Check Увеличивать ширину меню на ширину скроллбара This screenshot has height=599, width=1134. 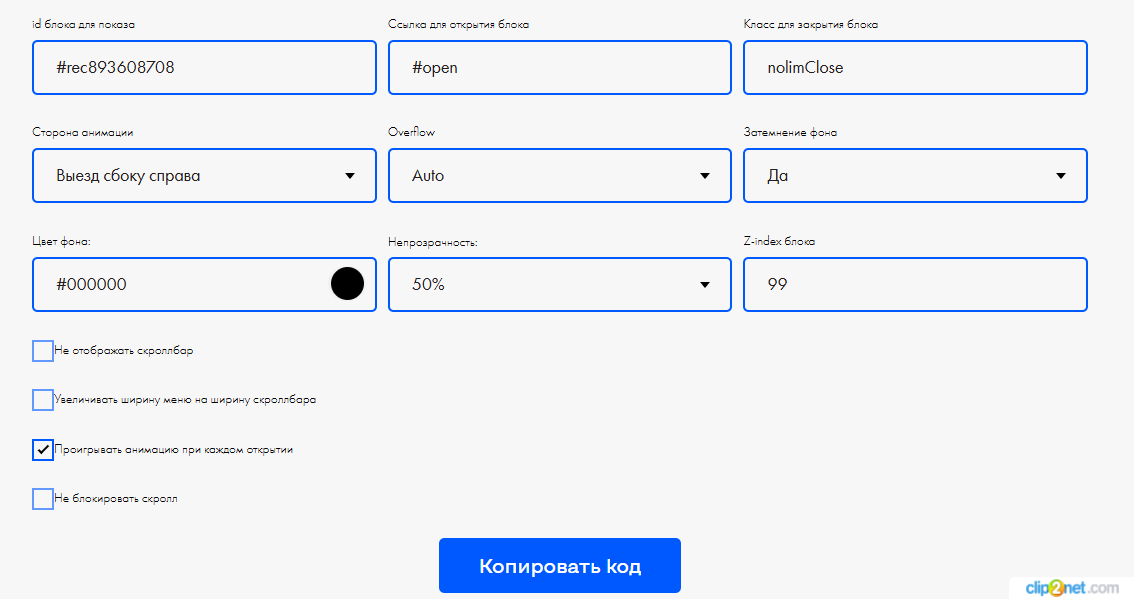tap(43, 400)
